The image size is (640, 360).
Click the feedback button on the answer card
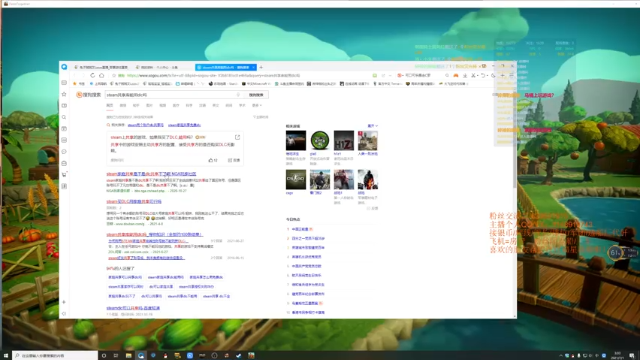(234, 160)
